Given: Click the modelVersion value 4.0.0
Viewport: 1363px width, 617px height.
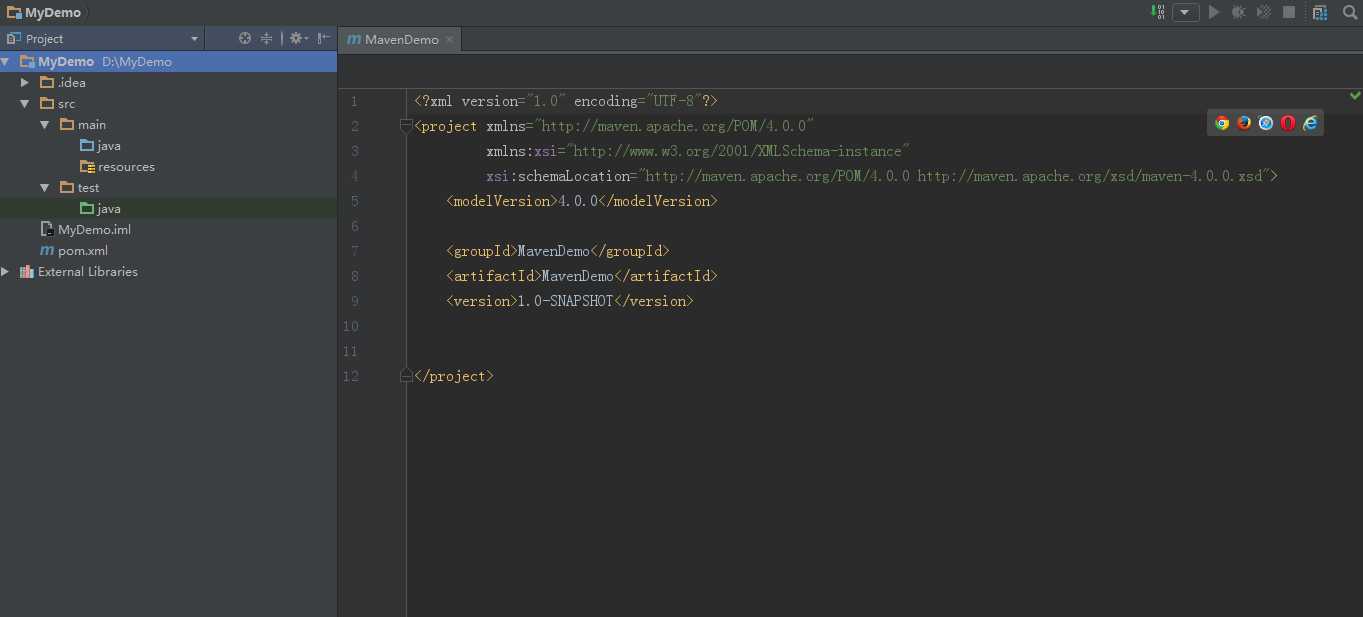Looking at the screenshot, I should coord(577,201).
